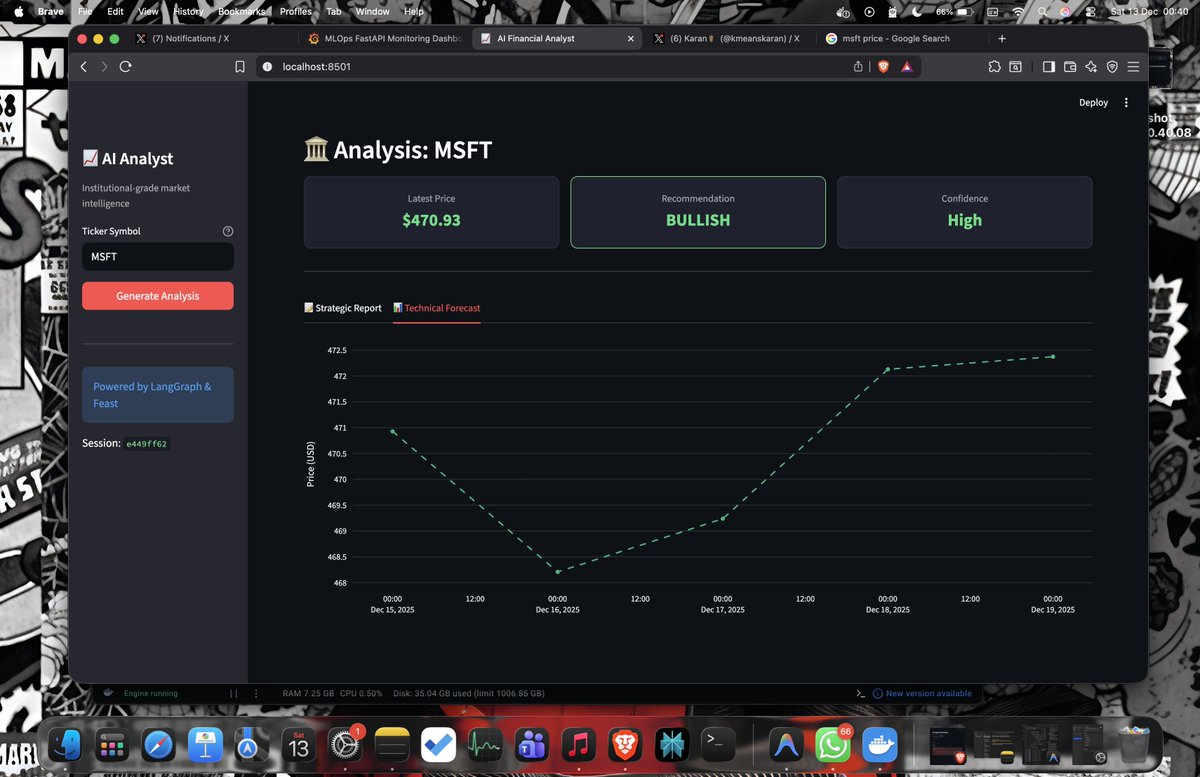Click the ticker symbol help icon
This screenshot has width=1200, height=777.
pyautogui.click(x=227, y=230)
